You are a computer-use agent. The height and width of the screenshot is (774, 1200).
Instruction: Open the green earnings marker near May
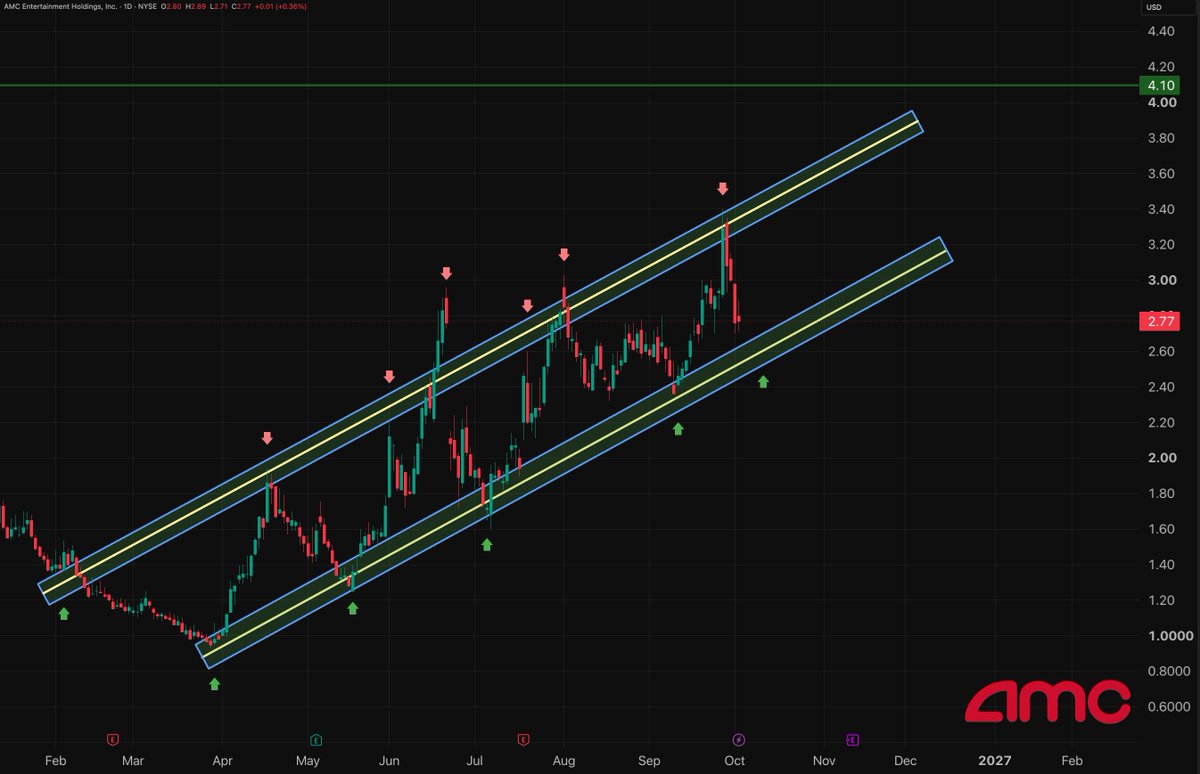tap(316, 740)
